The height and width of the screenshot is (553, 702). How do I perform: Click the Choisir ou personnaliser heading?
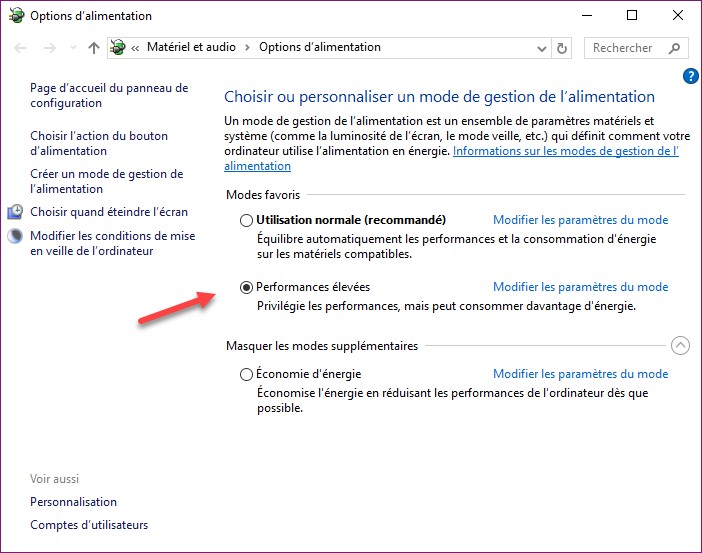click(439, 97)
